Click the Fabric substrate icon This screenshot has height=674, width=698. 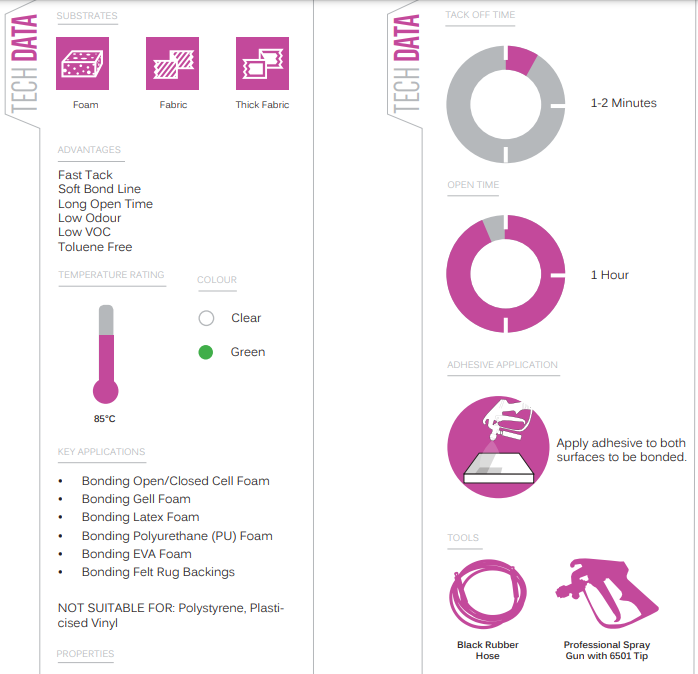point(172,63)
